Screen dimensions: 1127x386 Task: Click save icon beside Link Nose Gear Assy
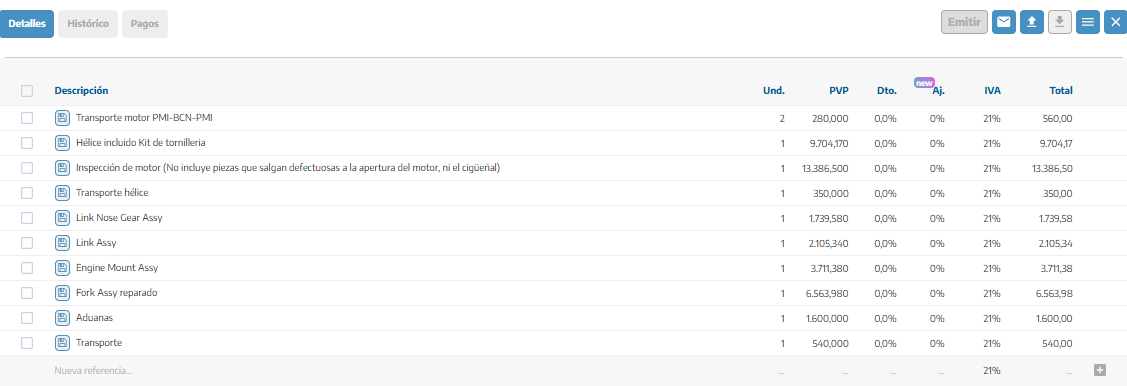(63, 218)
